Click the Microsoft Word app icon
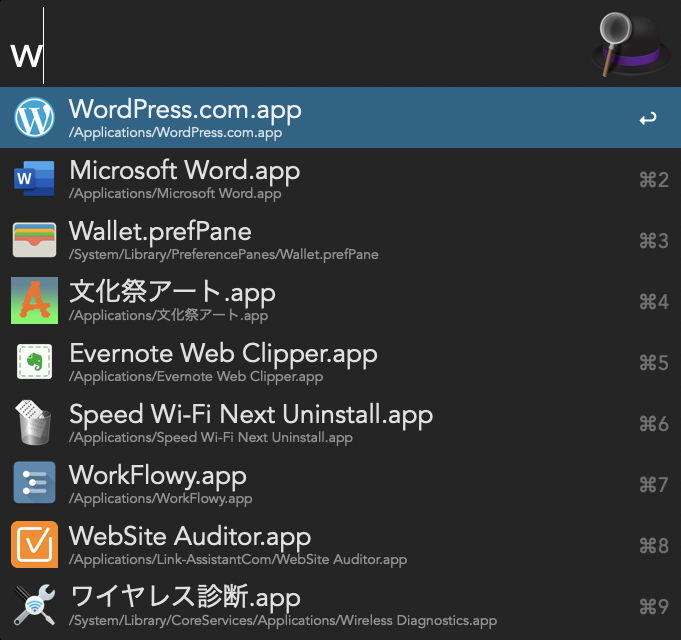 (x=34, y=178)
